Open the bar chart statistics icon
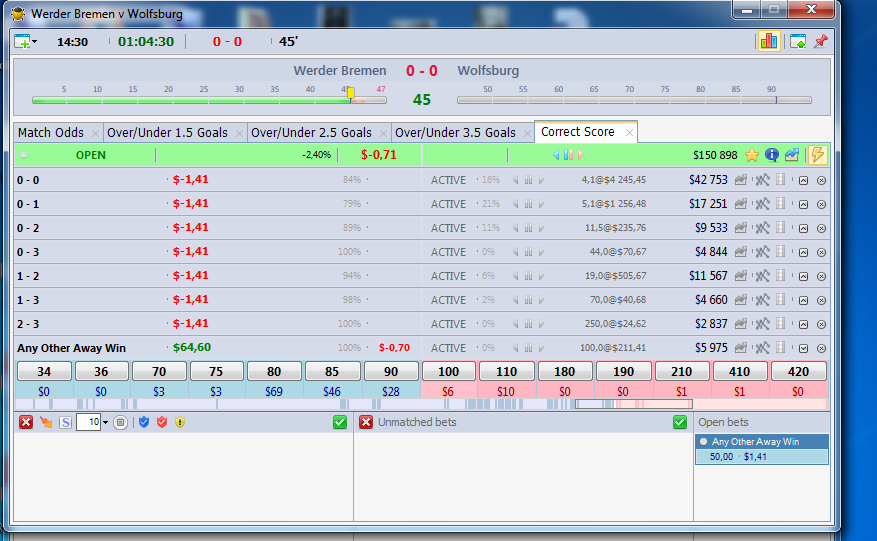 click(x=769, y=41)
